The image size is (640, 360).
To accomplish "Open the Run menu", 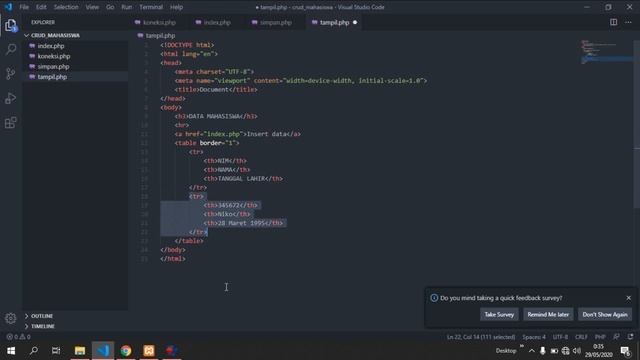I will (x=127, y=7).
